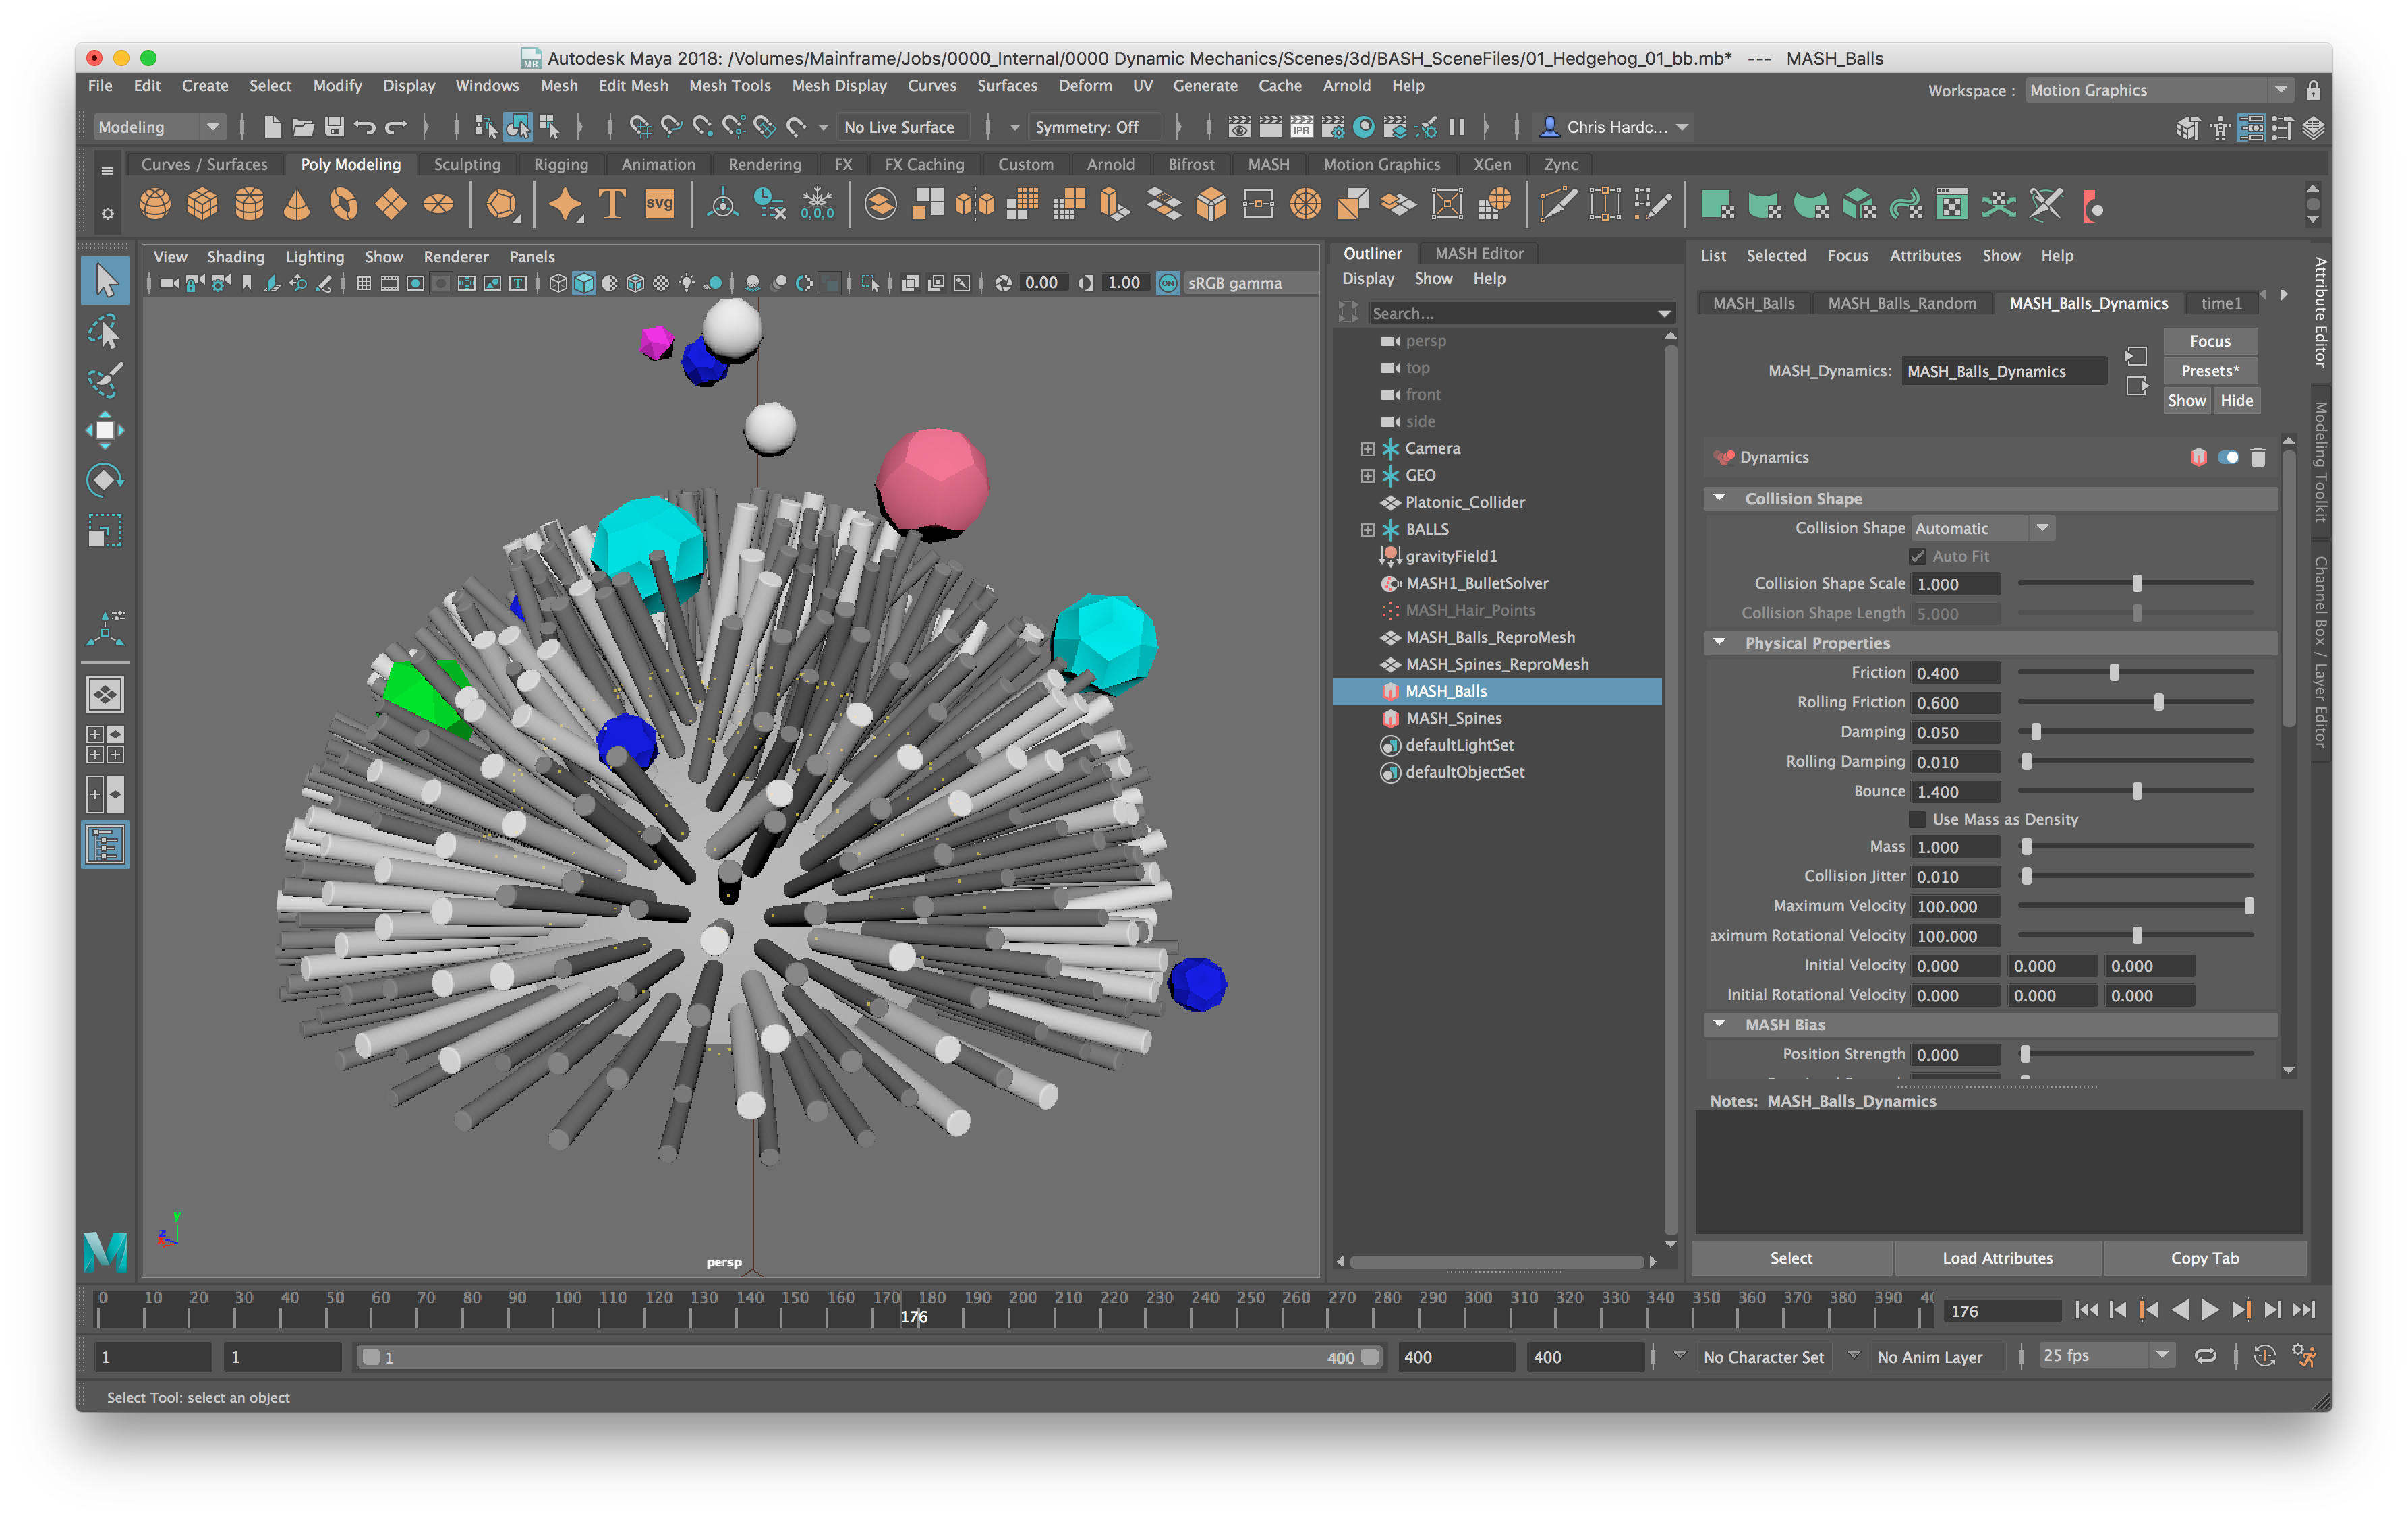2408x1520 pixels.
Task: Open the Collision Shape Automatic dropdown
Action: click(1982, 528)
